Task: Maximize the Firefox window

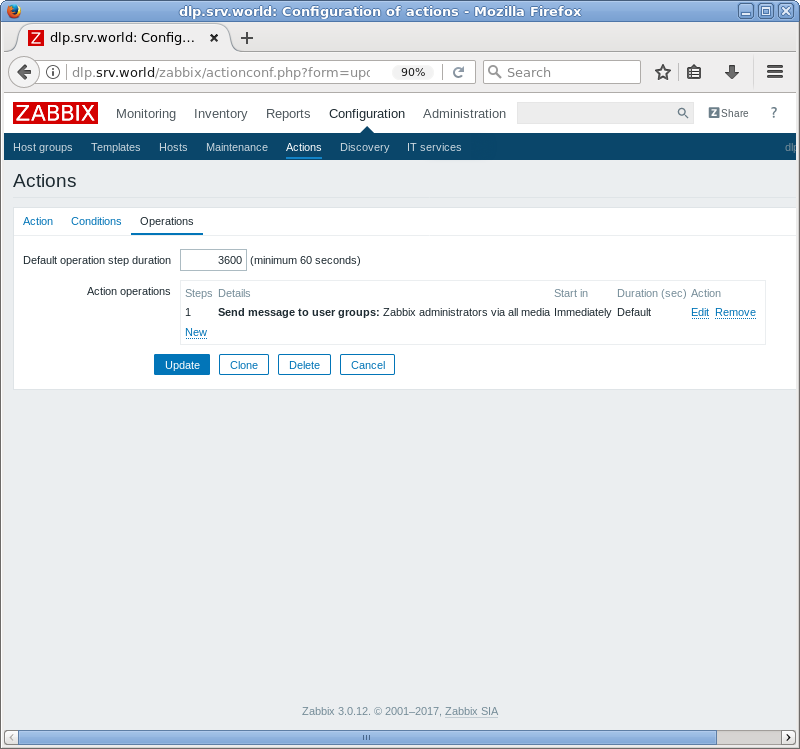Action: click(766, 11)
